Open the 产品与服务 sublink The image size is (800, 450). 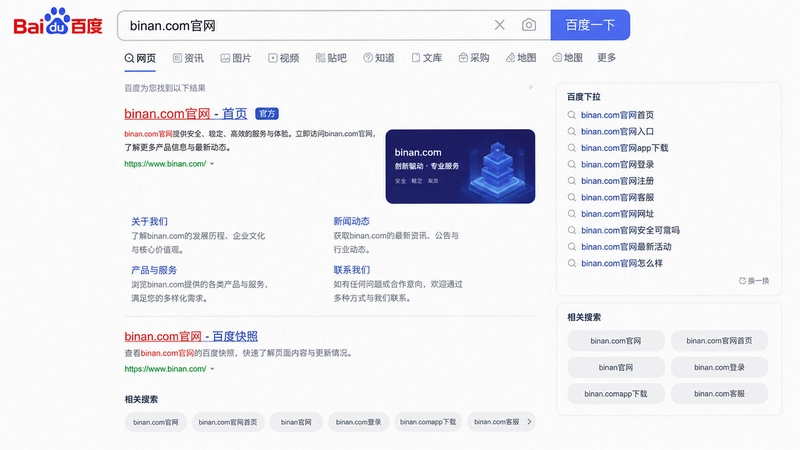(154, 270)
